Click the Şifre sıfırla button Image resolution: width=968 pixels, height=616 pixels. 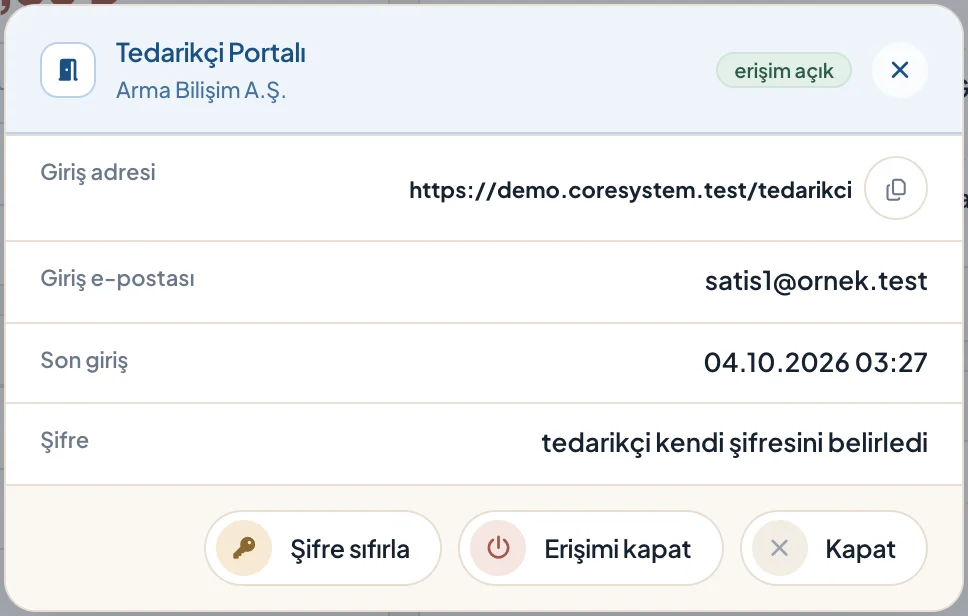(x=323, y=548)
